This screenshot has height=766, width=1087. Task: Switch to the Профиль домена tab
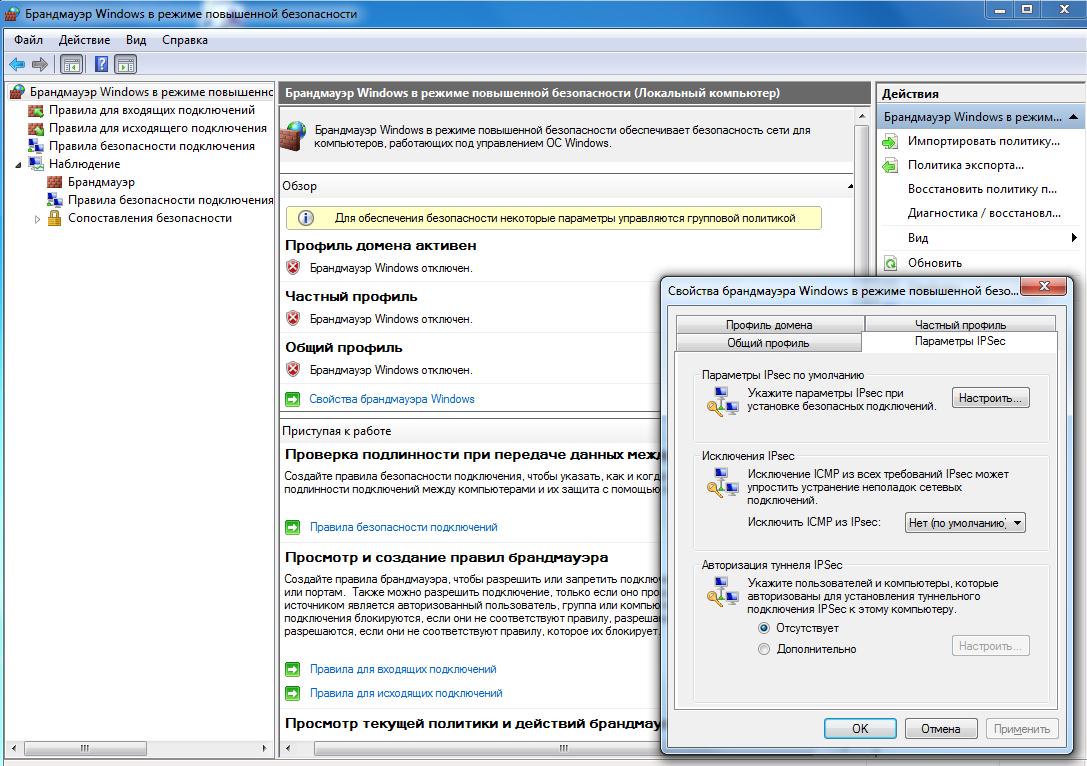click(x=769, y=324)
